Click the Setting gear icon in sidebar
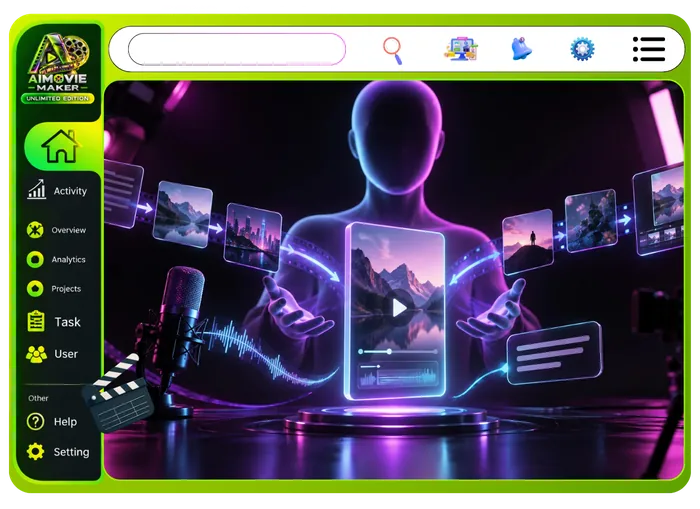The image size is (700, 509). tap(35, 452)
